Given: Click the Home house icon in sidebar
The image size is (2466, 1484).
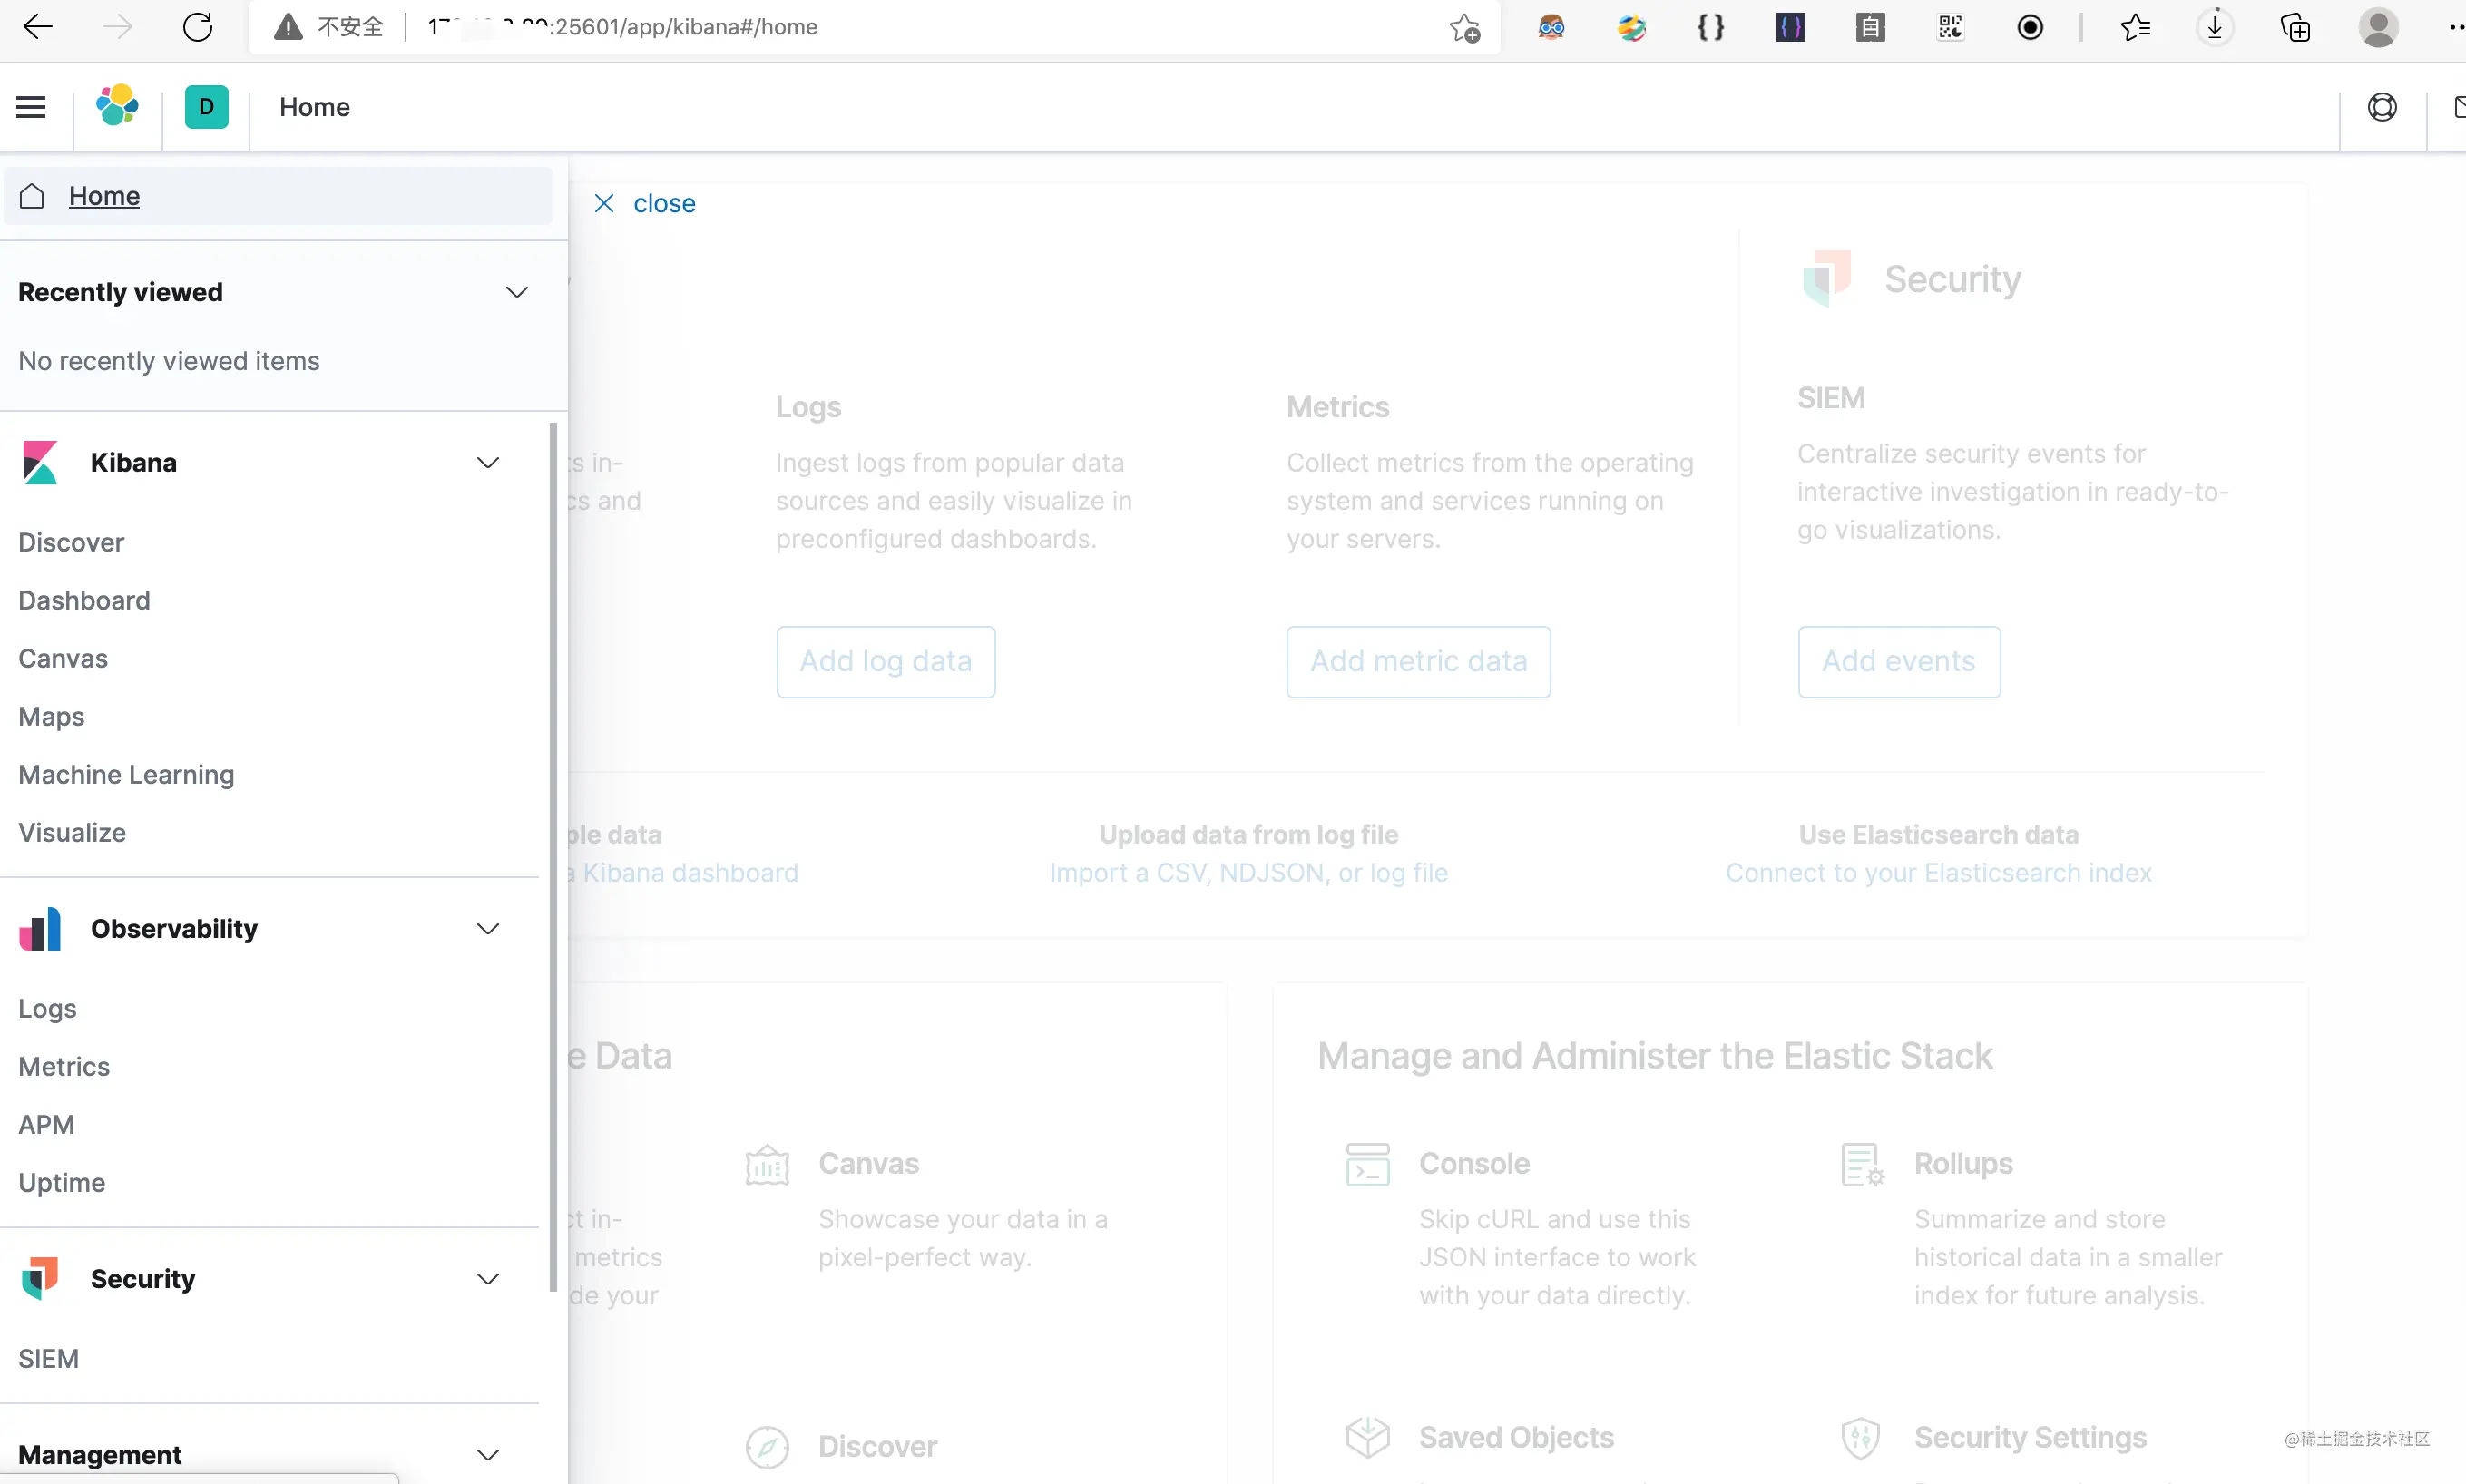Looking at the screenshot, I should click(32, 195).
